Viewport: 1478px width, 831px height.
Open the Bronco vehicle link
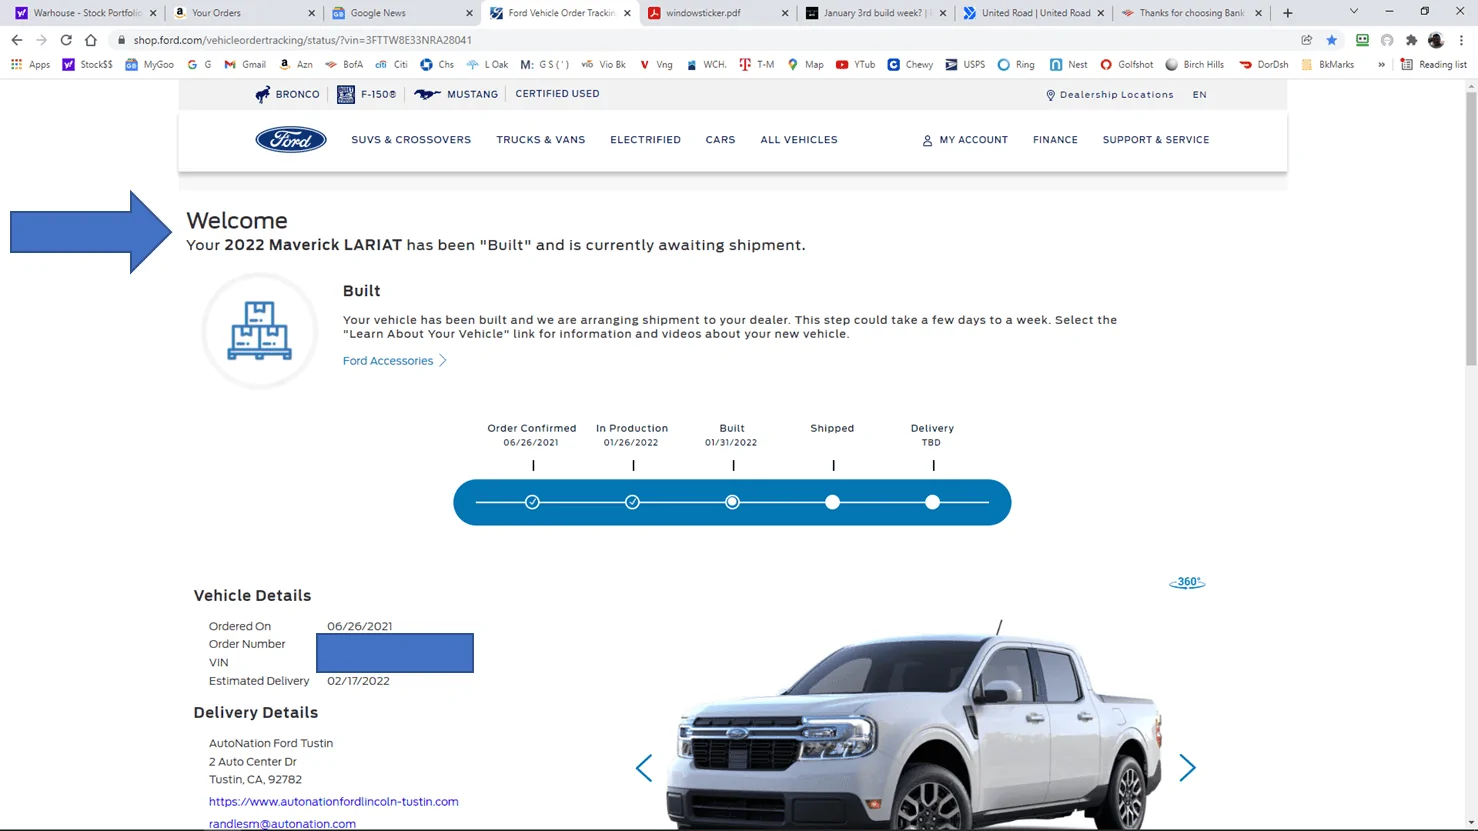coord(287,94)
